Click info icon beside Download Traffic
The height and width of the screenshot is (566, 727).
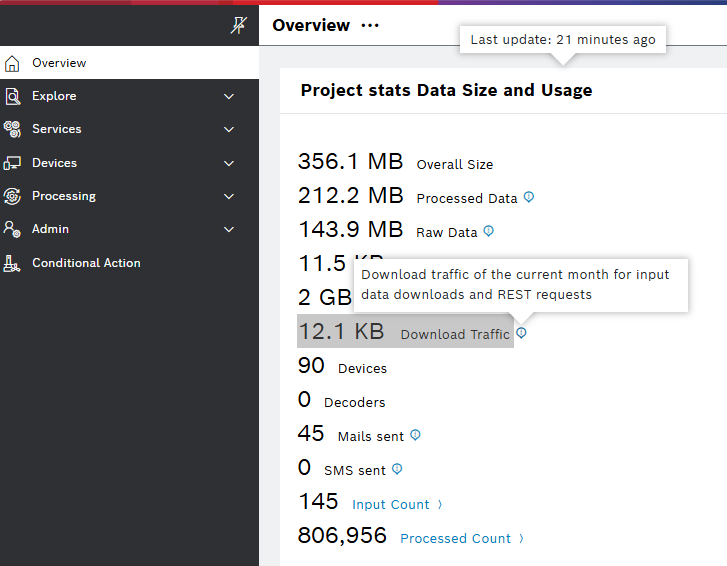pyautogui.click(x=521, y=333)
